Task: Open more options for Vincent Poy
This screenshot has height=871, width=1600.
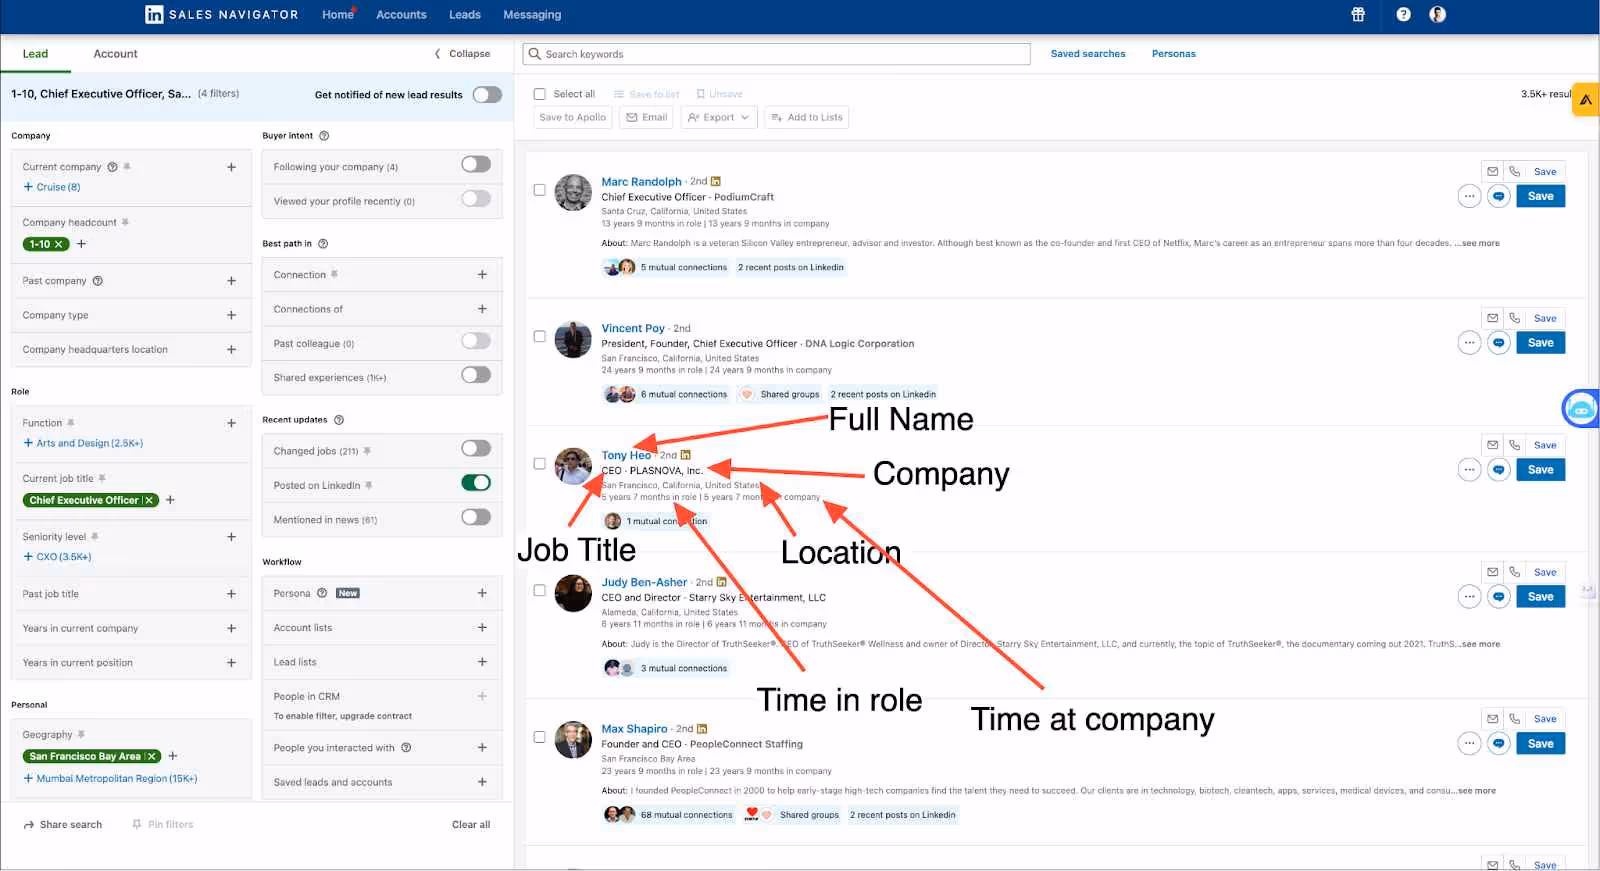Action: coord(1469,343)
